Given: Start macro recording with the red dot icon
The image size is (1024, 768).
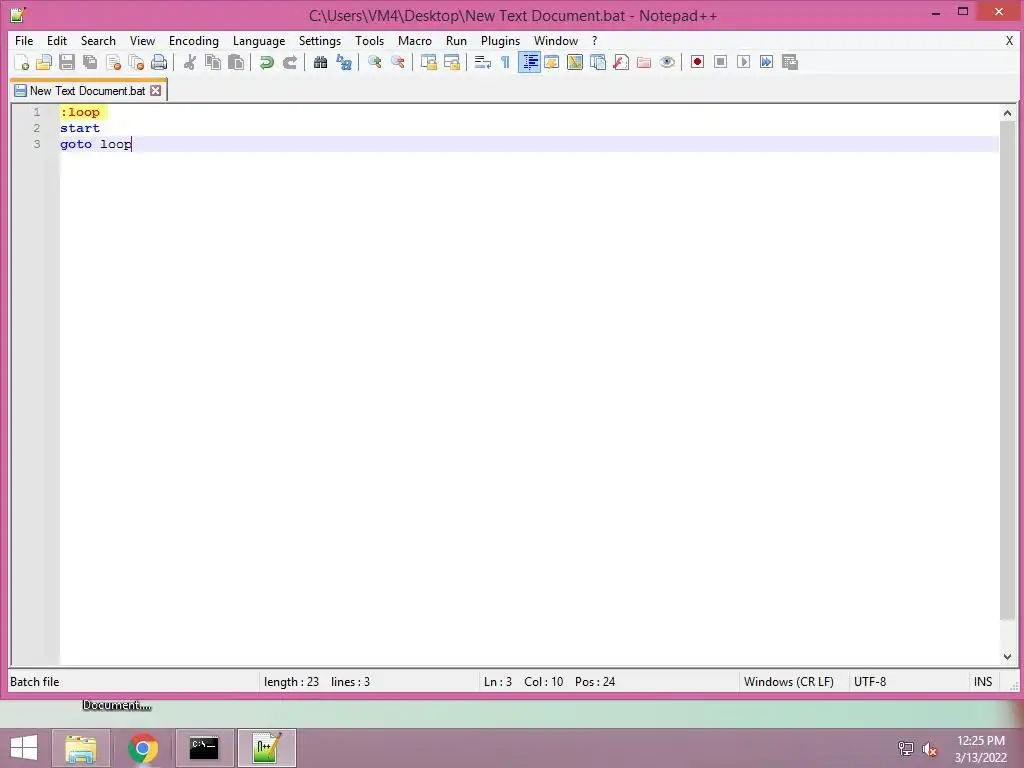Looking at the screenshot, I should coord(697,62).
